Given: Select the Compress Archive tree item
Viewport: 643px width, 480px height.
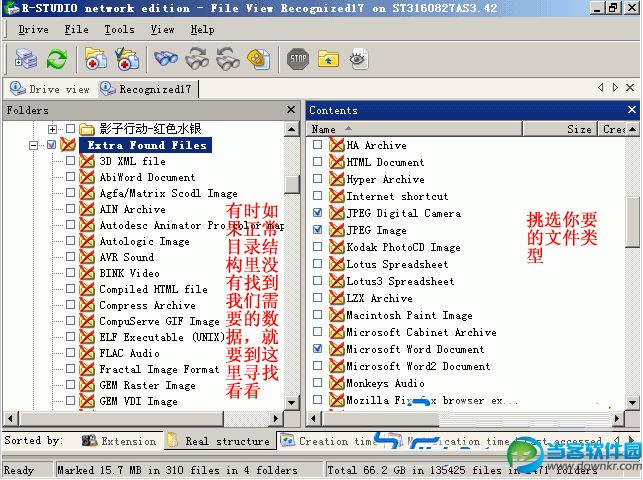Looking at the screenshot, I should coord(147,305).
